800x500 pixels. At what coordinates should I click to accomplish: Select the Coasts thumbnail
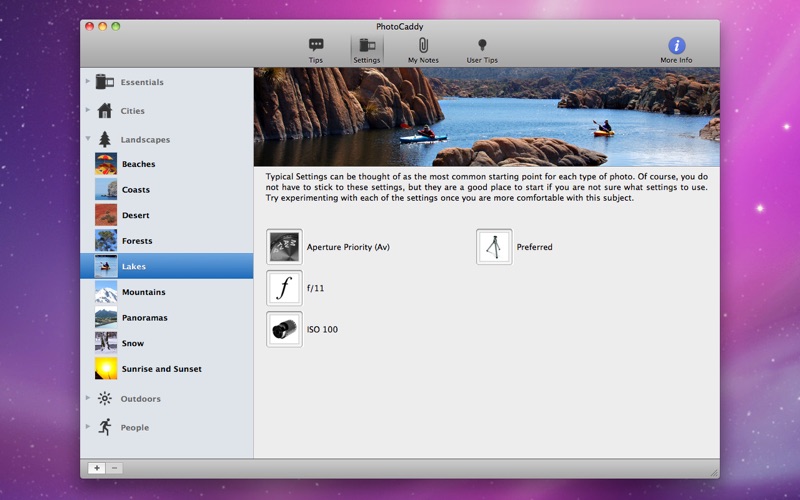click(106, 189)
